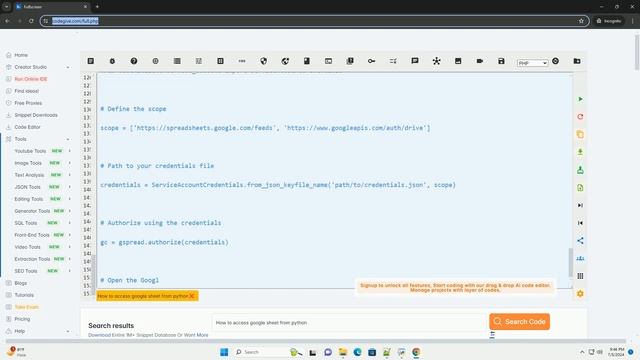Click the orange settings gear icon
This screenshot has height=360, width=640.
[580, 293]
